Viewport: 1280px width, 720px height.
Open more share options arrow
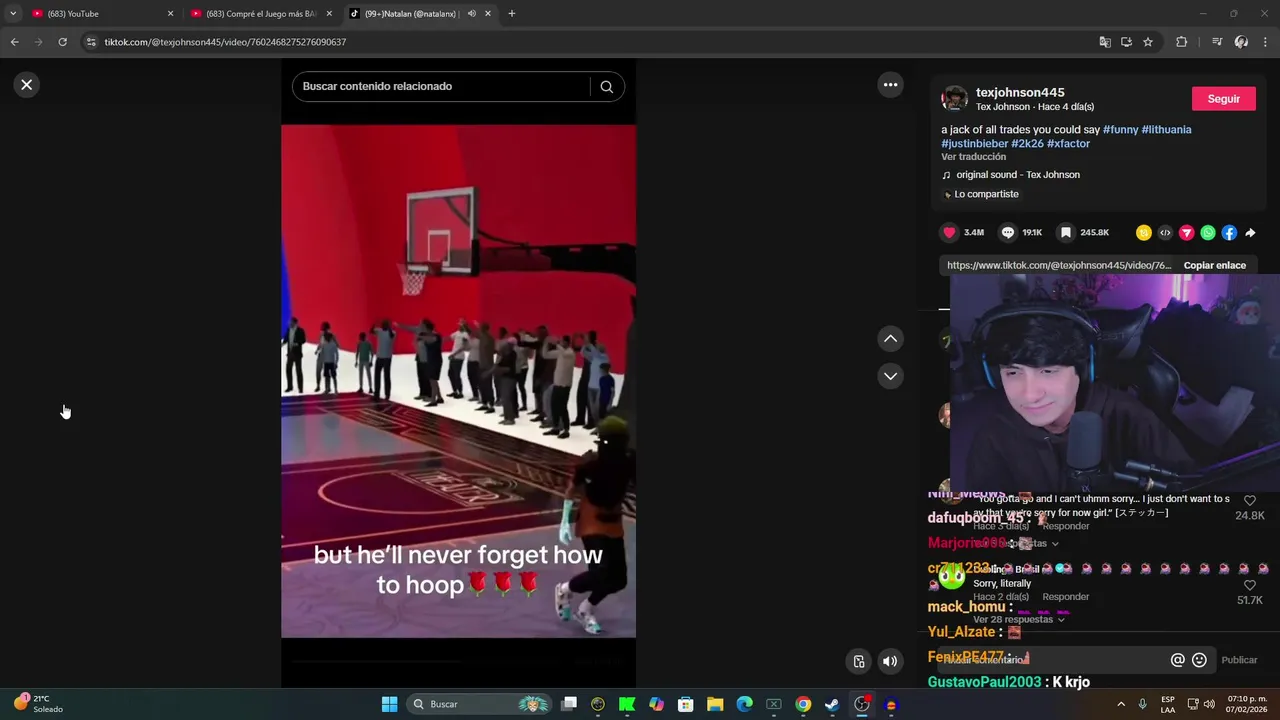coord(1250,233)
